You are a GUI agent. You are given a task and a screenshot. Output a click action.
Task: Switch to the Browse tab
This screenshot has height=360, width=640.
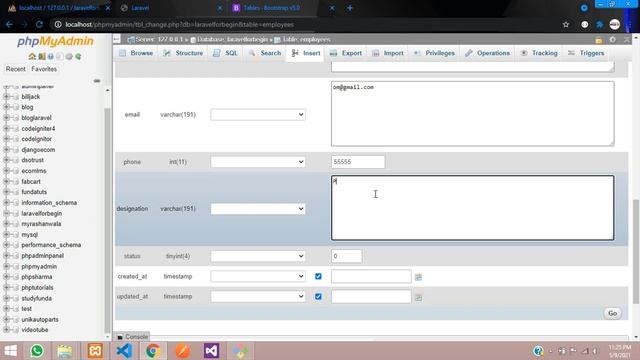[x=136, y=53]
